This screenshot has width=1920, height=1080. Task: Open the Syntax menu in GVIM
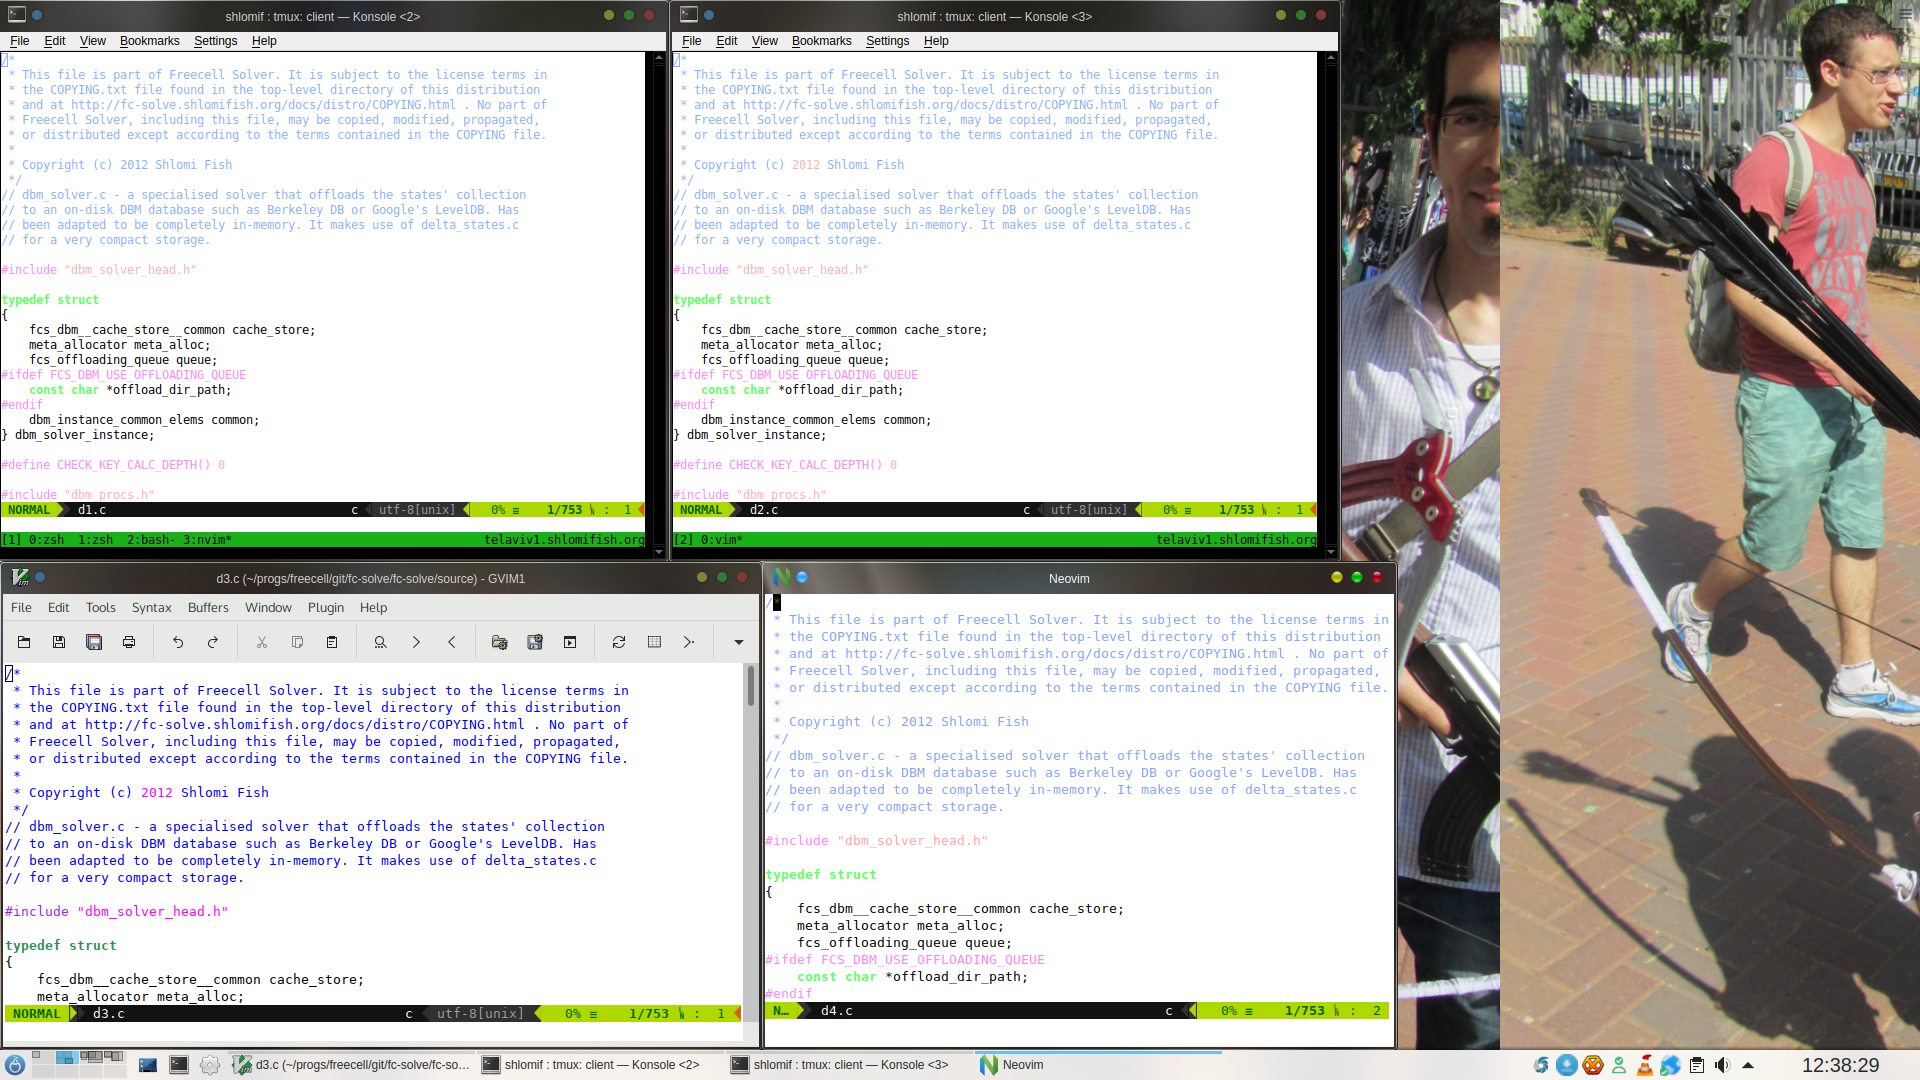tap(151, 608)
